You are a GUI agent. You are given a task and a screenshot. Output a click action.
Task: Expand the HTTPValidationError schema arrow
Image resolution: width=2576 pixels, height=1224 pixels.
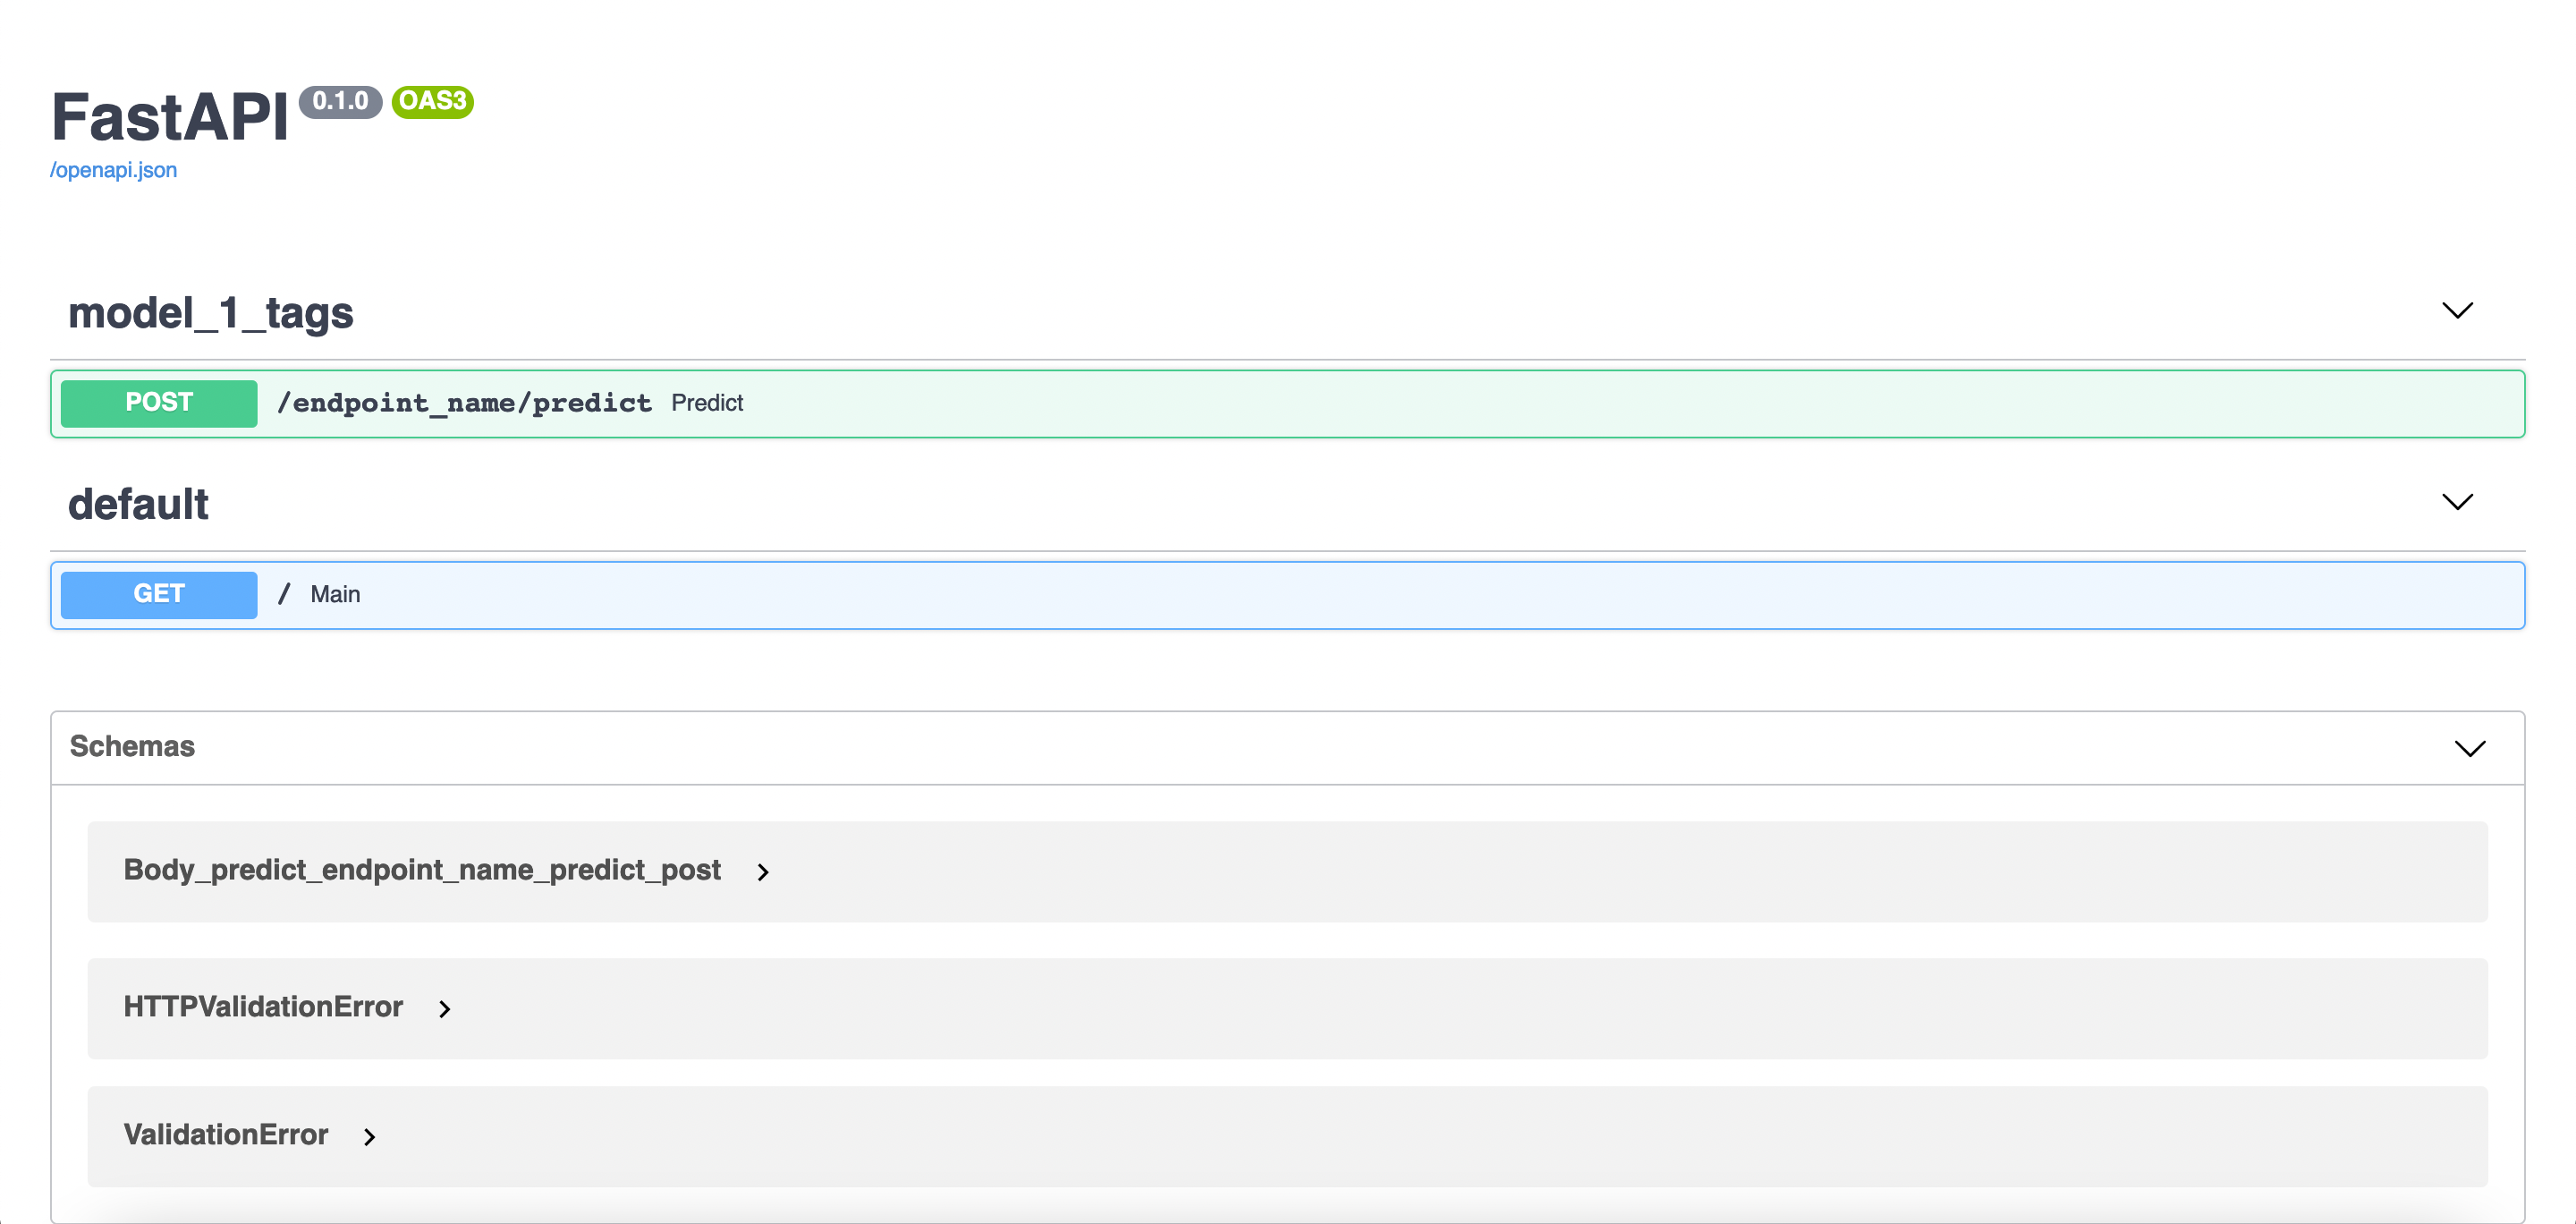pos(445,1009)
